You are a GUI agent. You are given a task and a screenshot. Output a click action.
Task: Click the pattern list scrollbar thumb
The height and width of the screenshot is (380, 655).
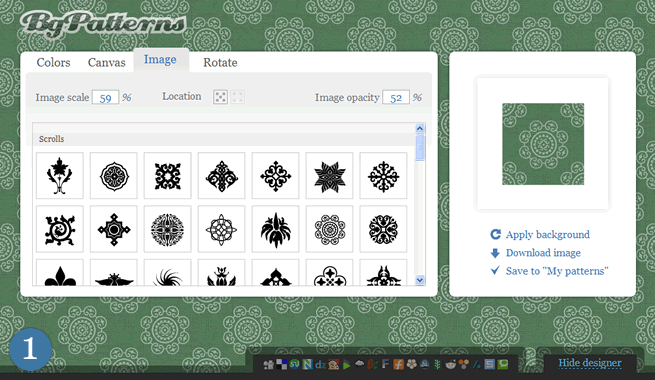(x=420, y=147)
